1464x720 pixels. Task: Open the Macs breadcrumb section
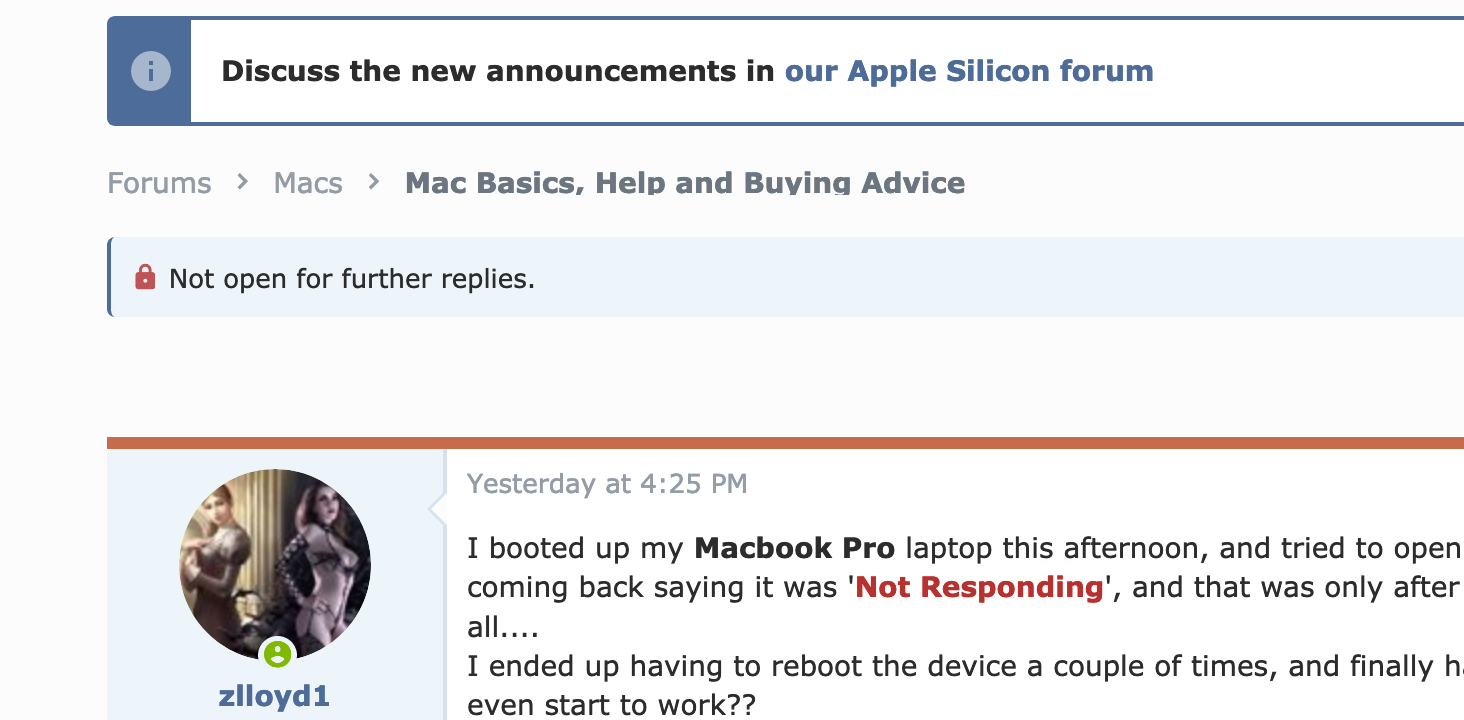(x=308, y=183)
